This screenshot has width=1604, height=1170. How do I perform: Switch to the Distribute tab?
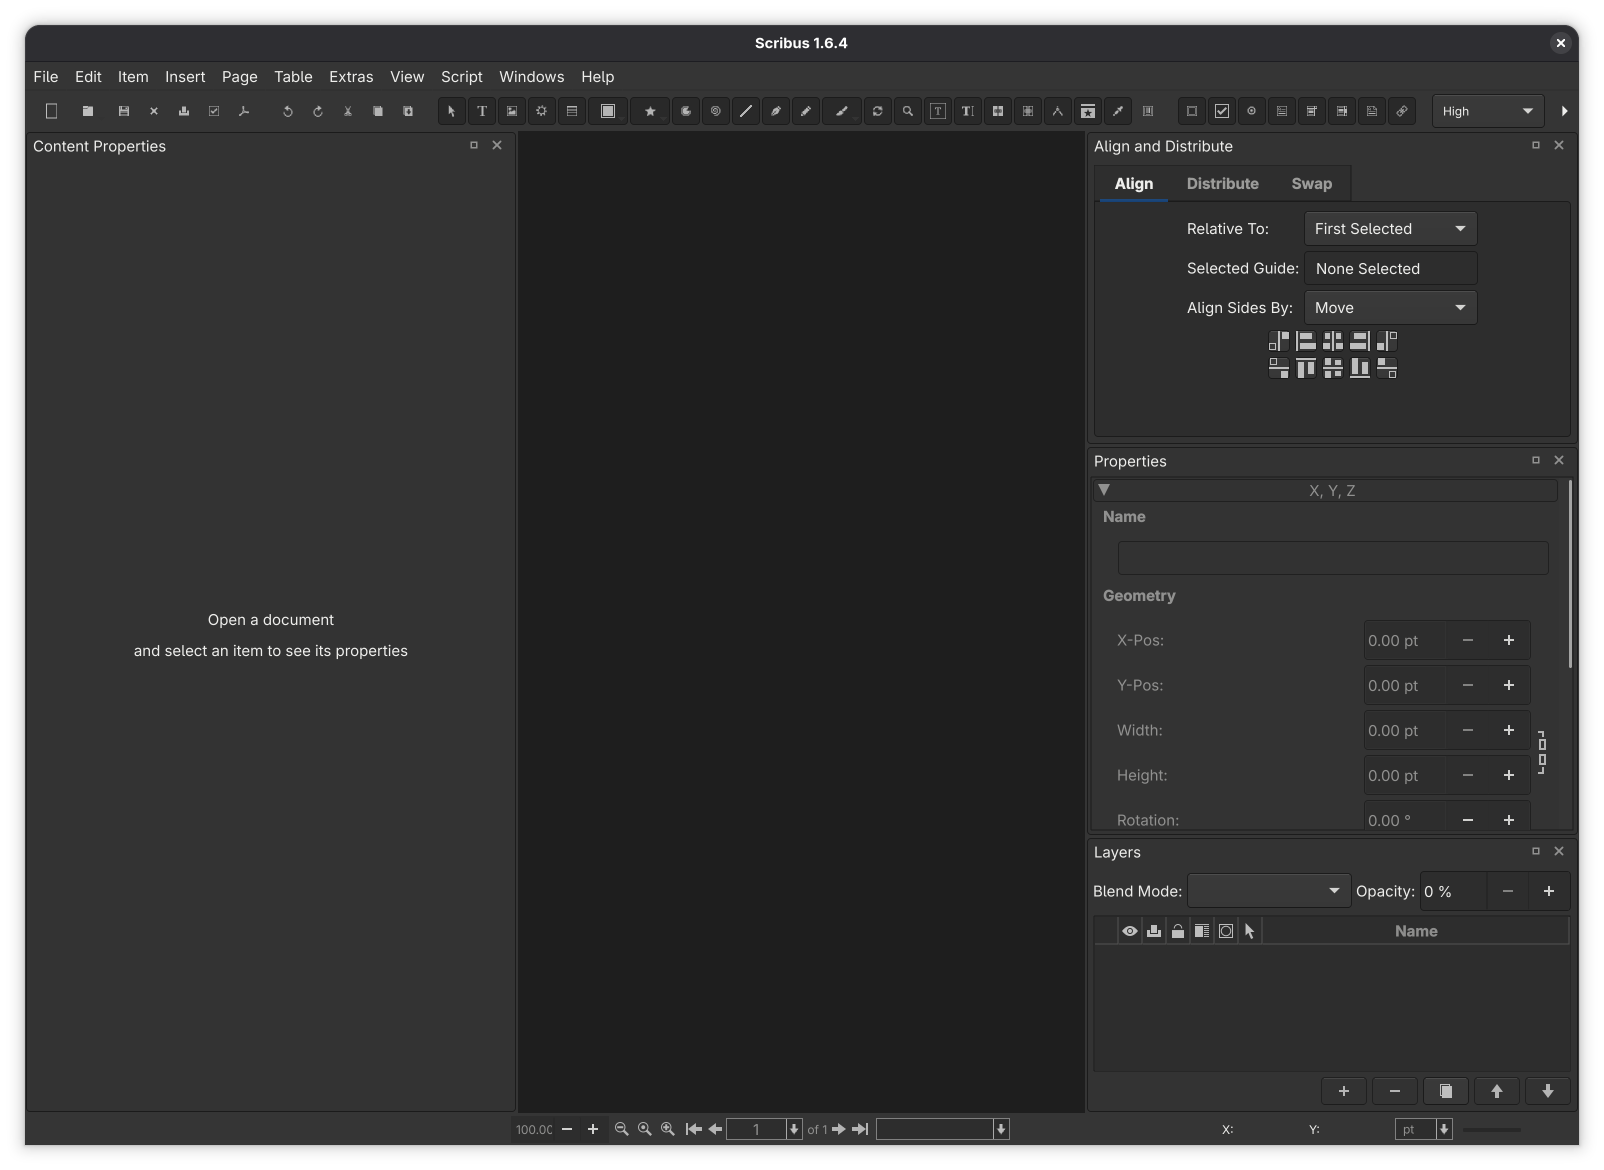click(x=1222, y=184)
